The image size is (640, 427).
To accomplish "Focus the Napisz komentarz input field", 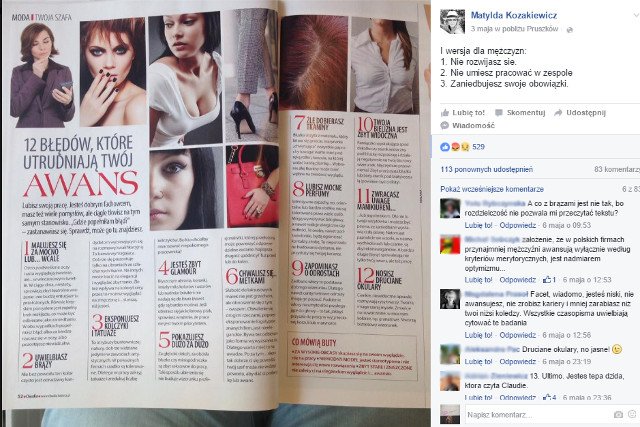I will click(x=537, y=415).
